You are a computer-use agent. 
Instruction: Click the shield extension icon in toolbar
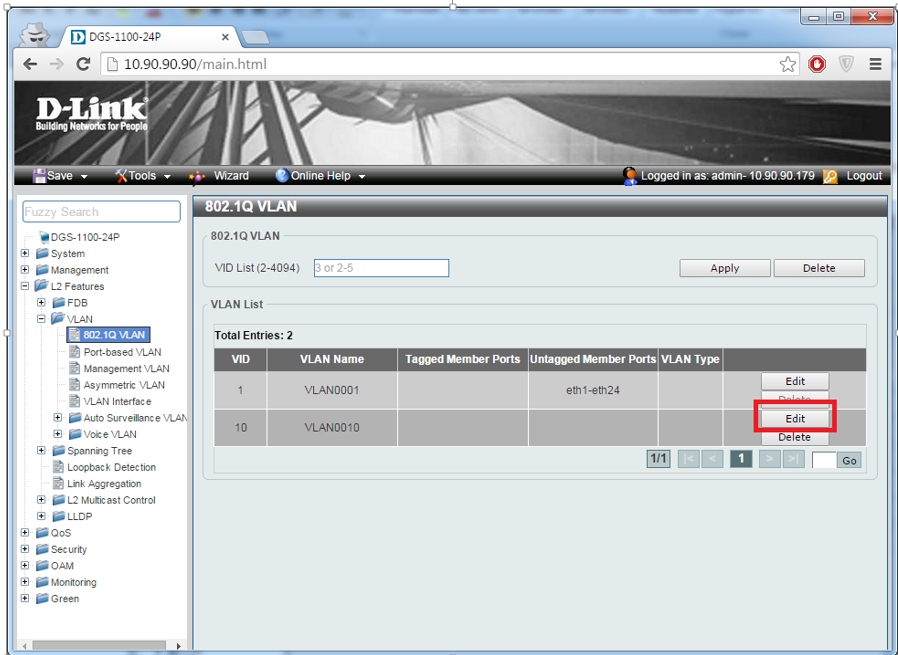pyautogui.click(x=846, y=64)
